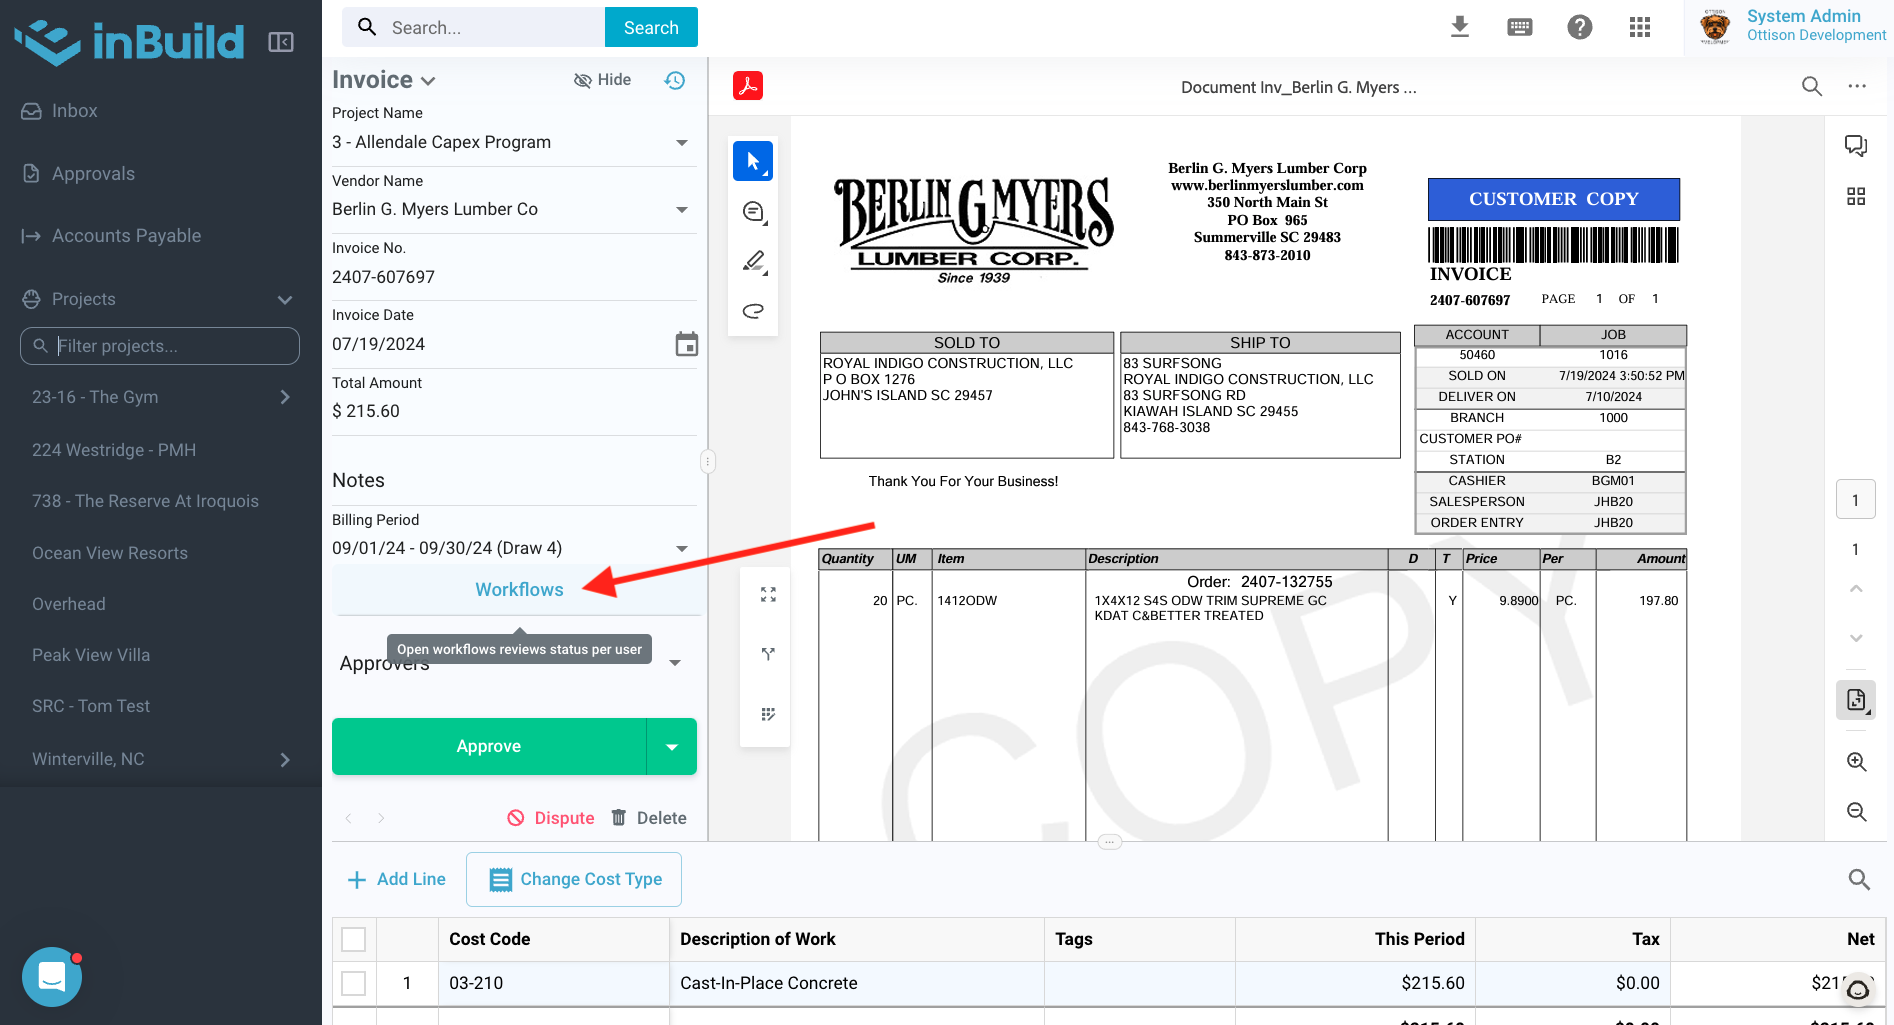Image resolution: width=1894 pixels, height=1025 pixels.
Task: Go to Approvals in sidebar
Action: point(93,174)
